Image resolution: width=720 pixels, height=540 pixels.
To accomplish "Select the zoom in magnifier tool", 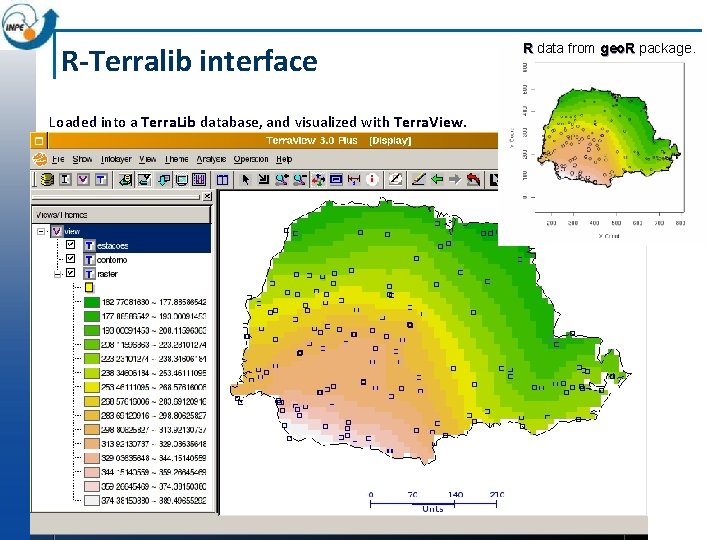I will point(281,180).
